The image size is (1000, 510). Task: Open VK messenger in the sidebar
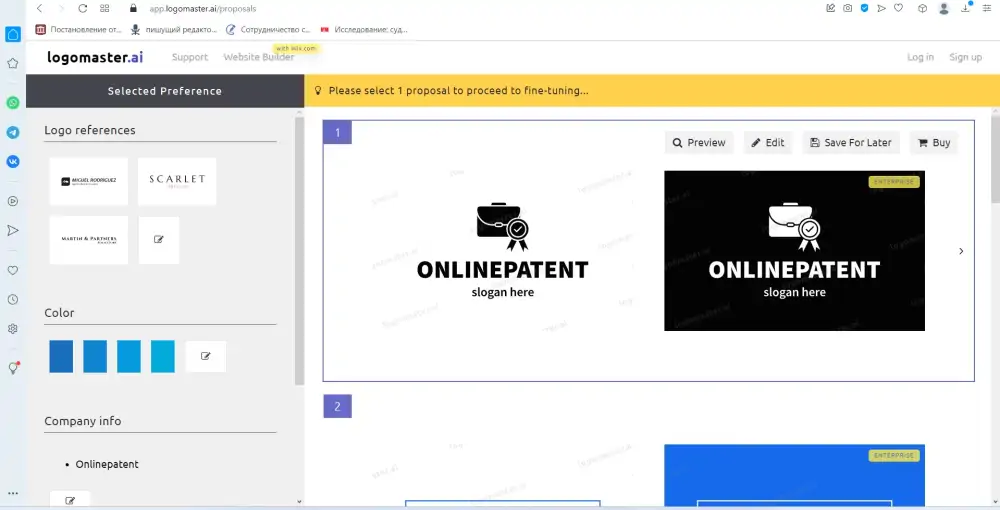point(13,161)
